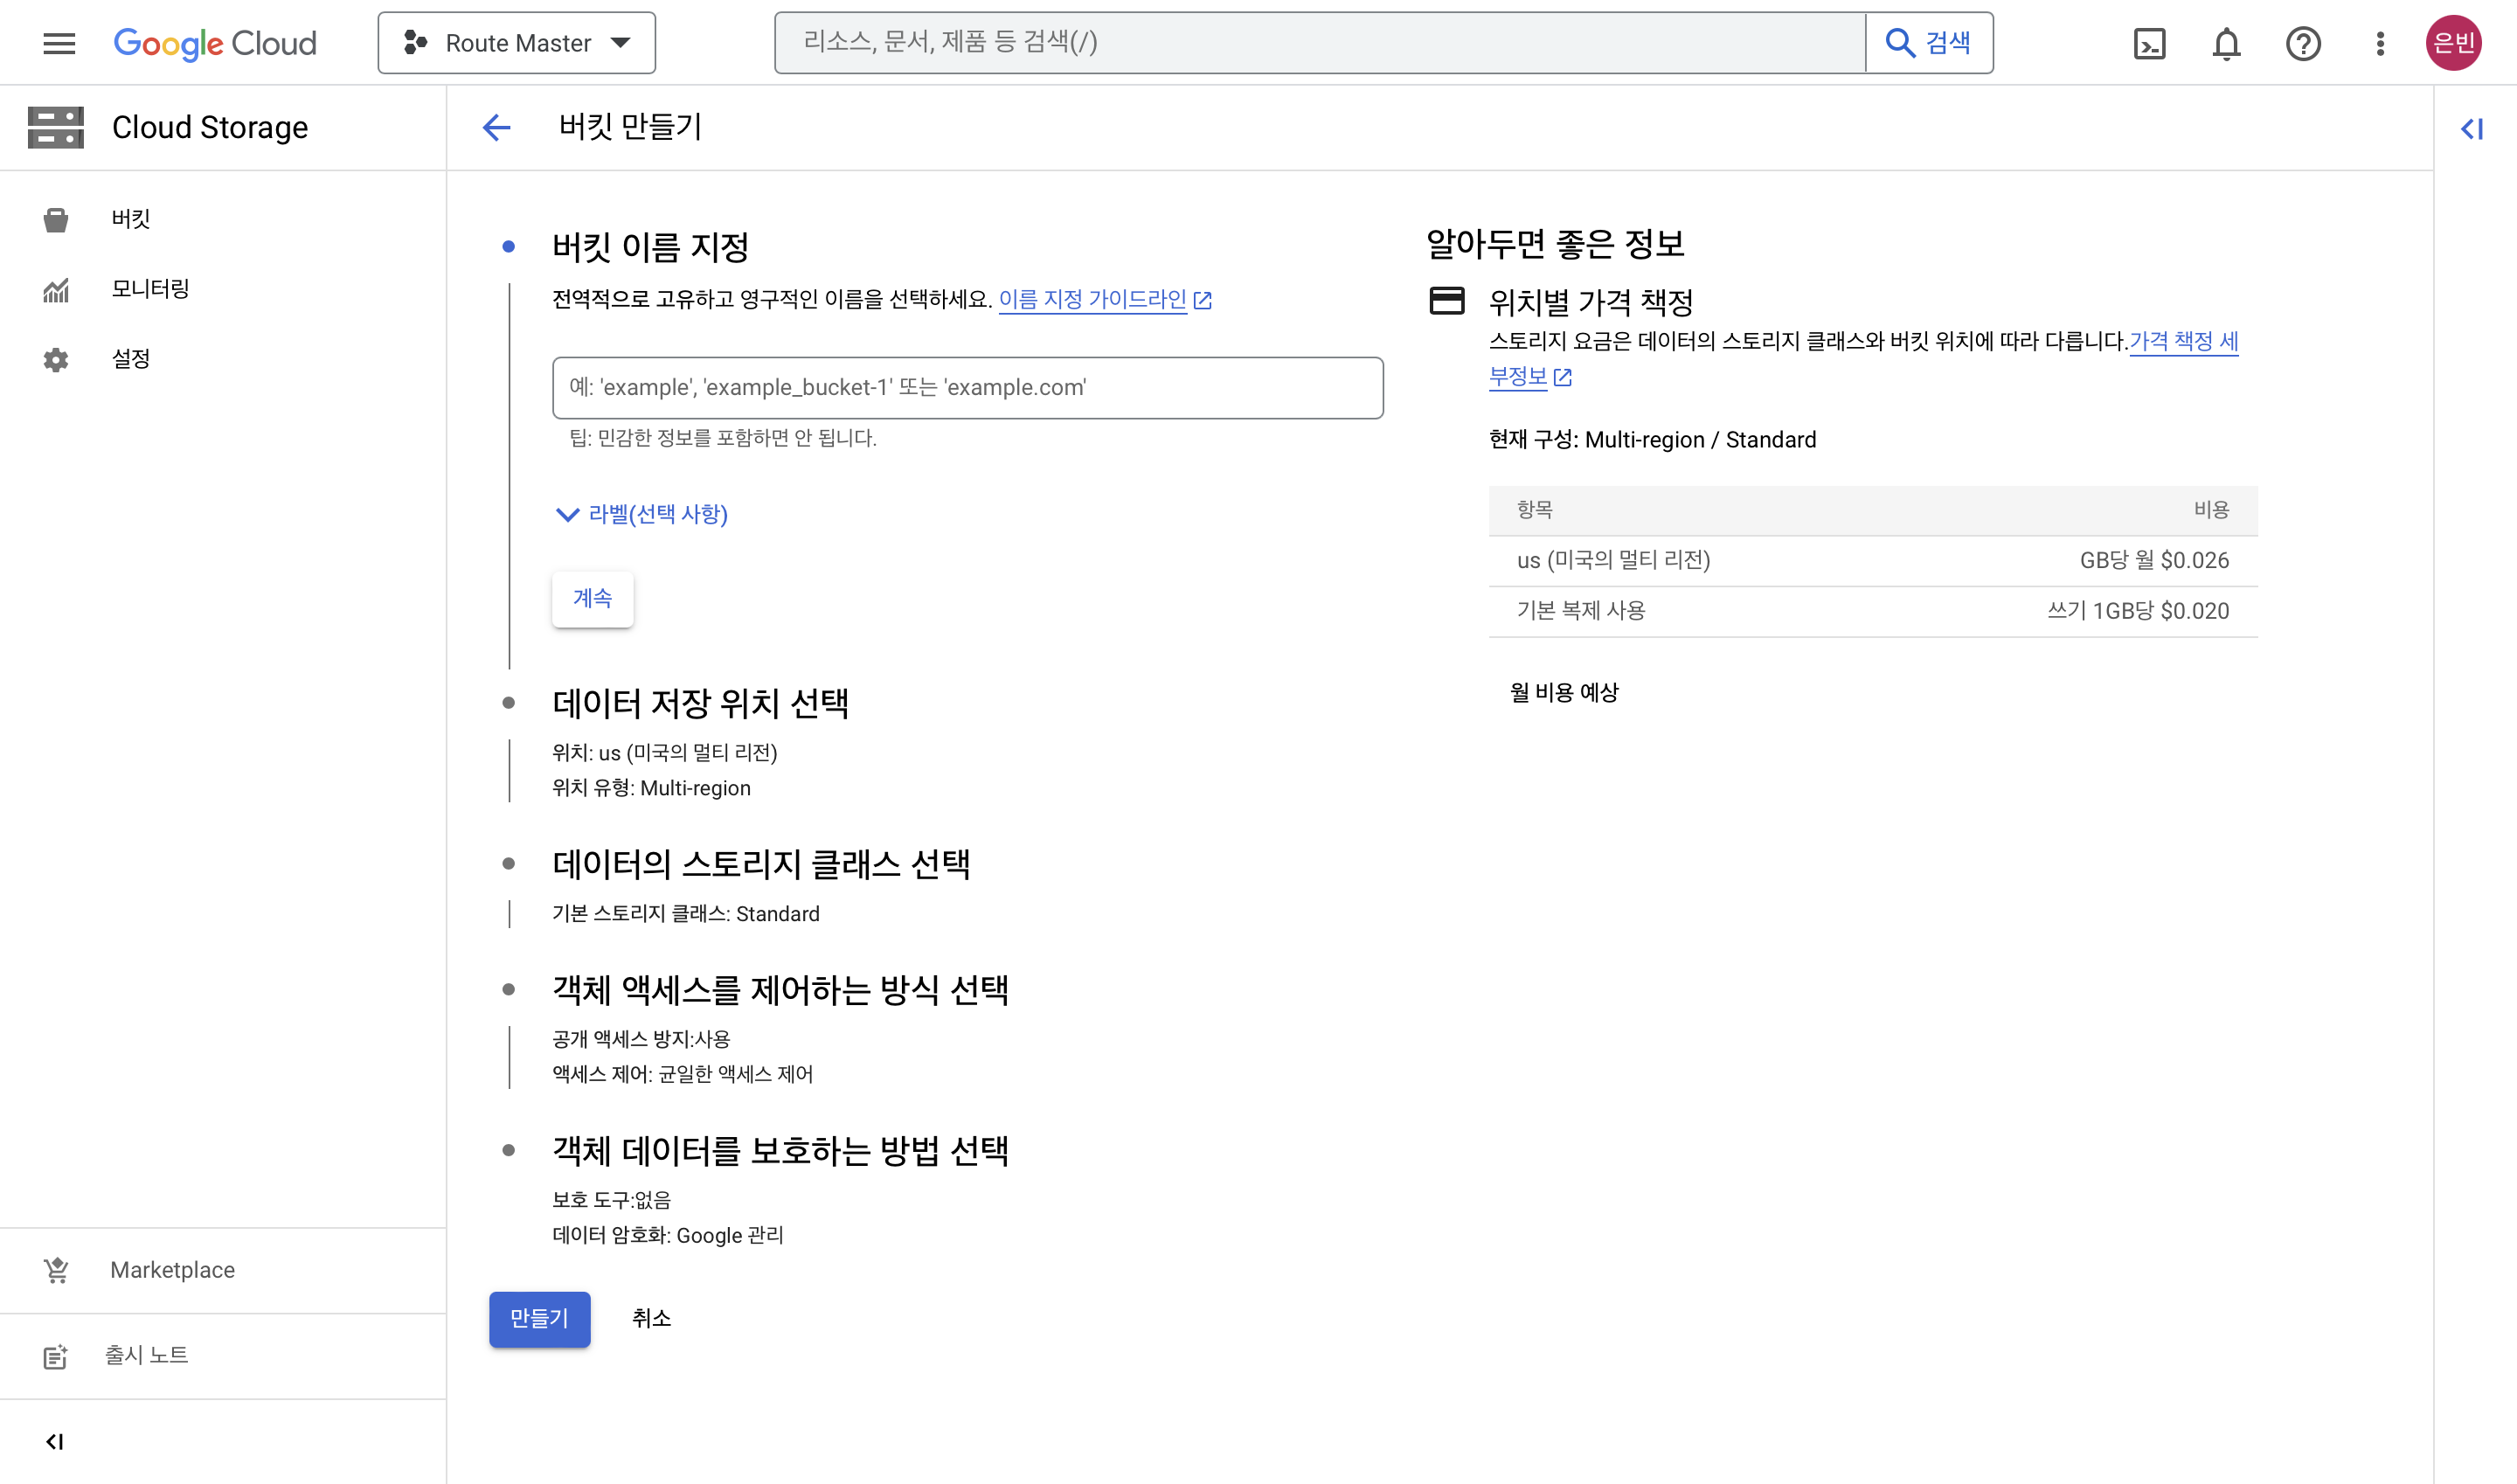Expand the 데이터 저장 위치 선택 step

point(700,703)
